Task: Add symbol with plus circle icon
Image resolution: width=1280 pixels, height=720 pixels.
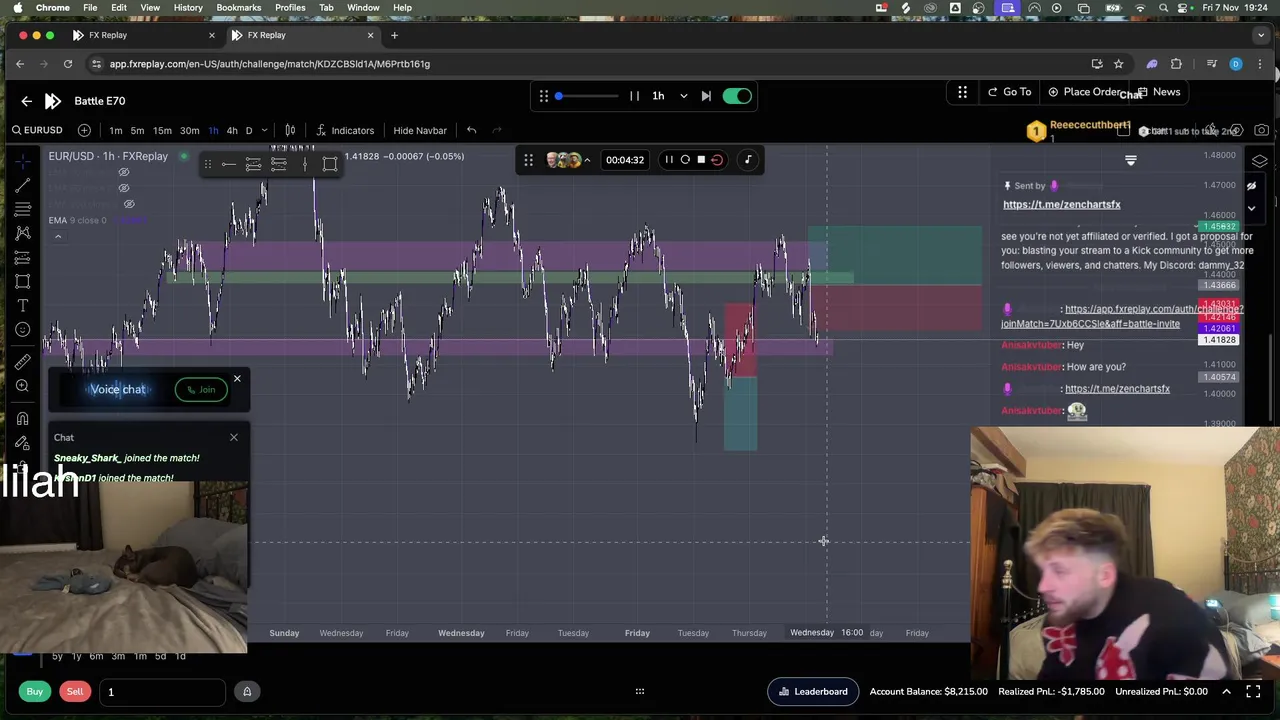Action: (x=84, y=130)
